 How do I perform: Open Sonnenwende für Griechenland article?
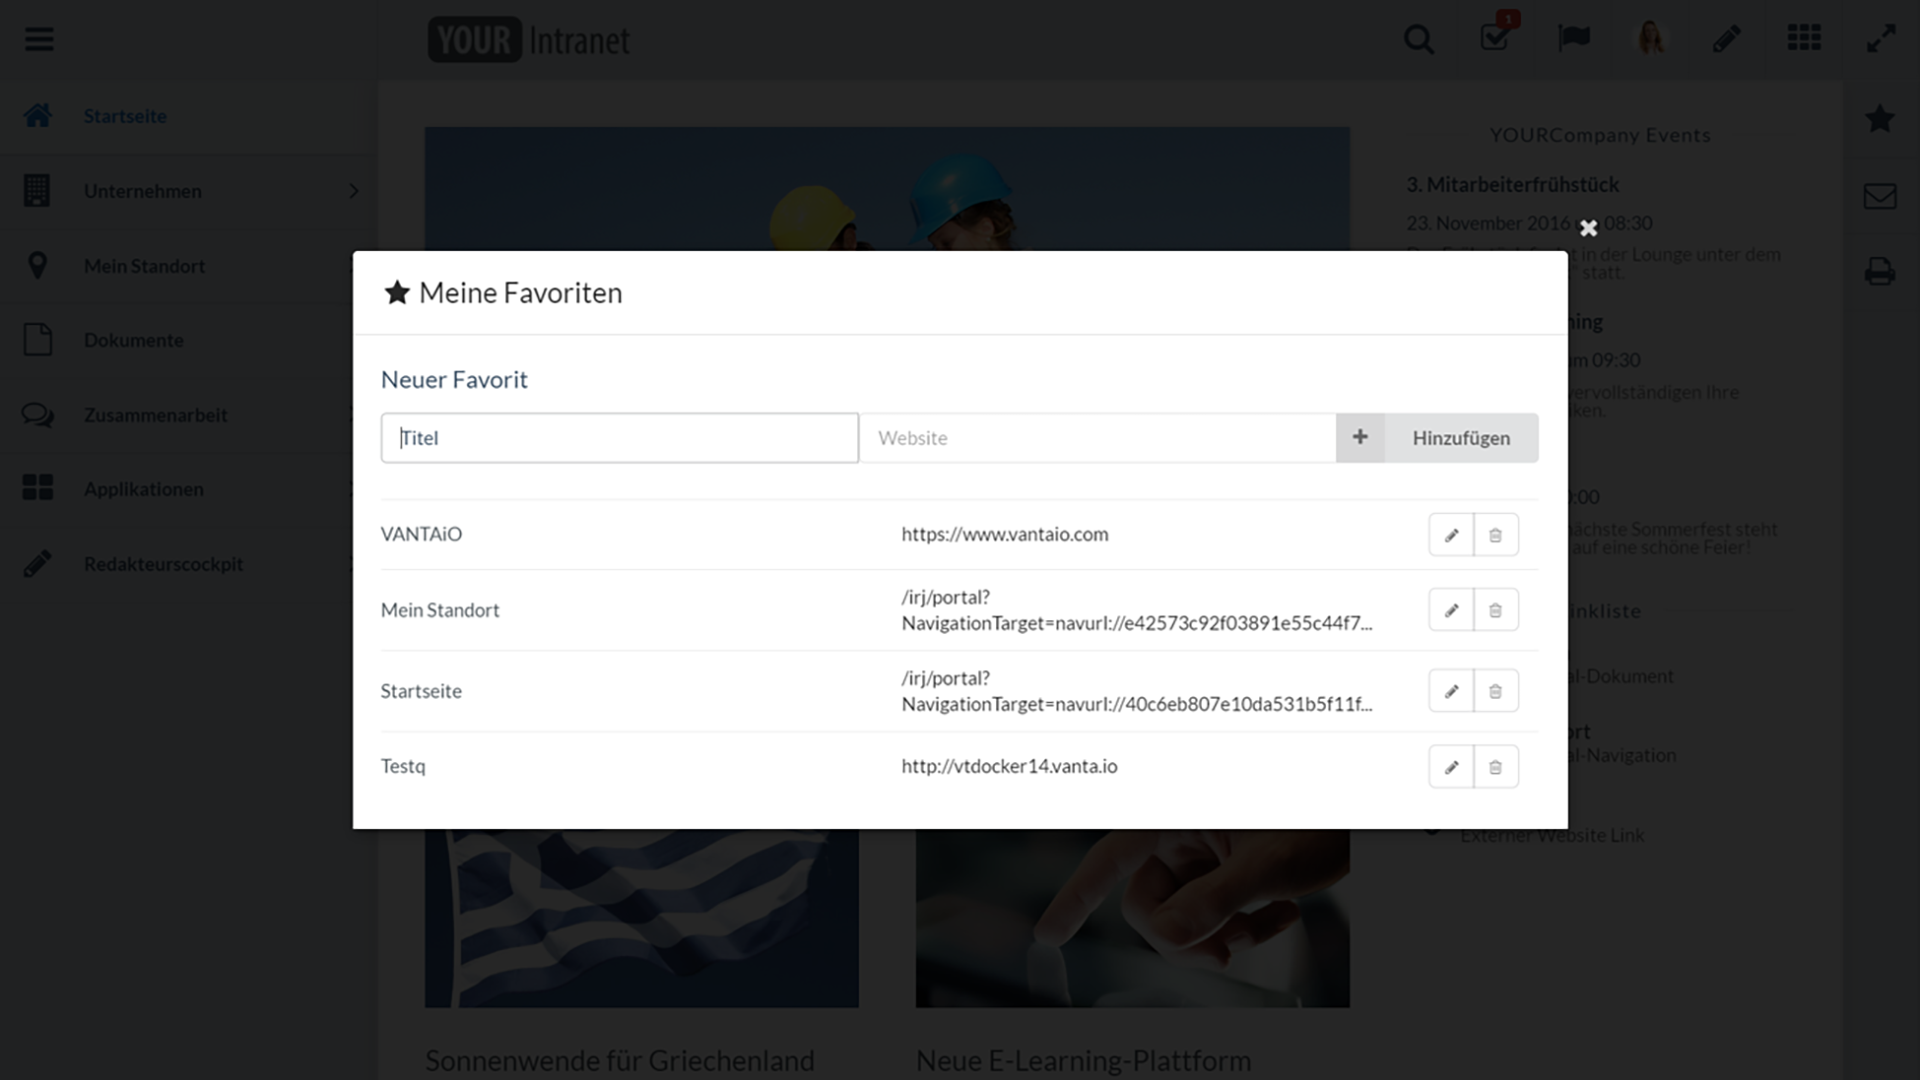tap(619, 1060)
